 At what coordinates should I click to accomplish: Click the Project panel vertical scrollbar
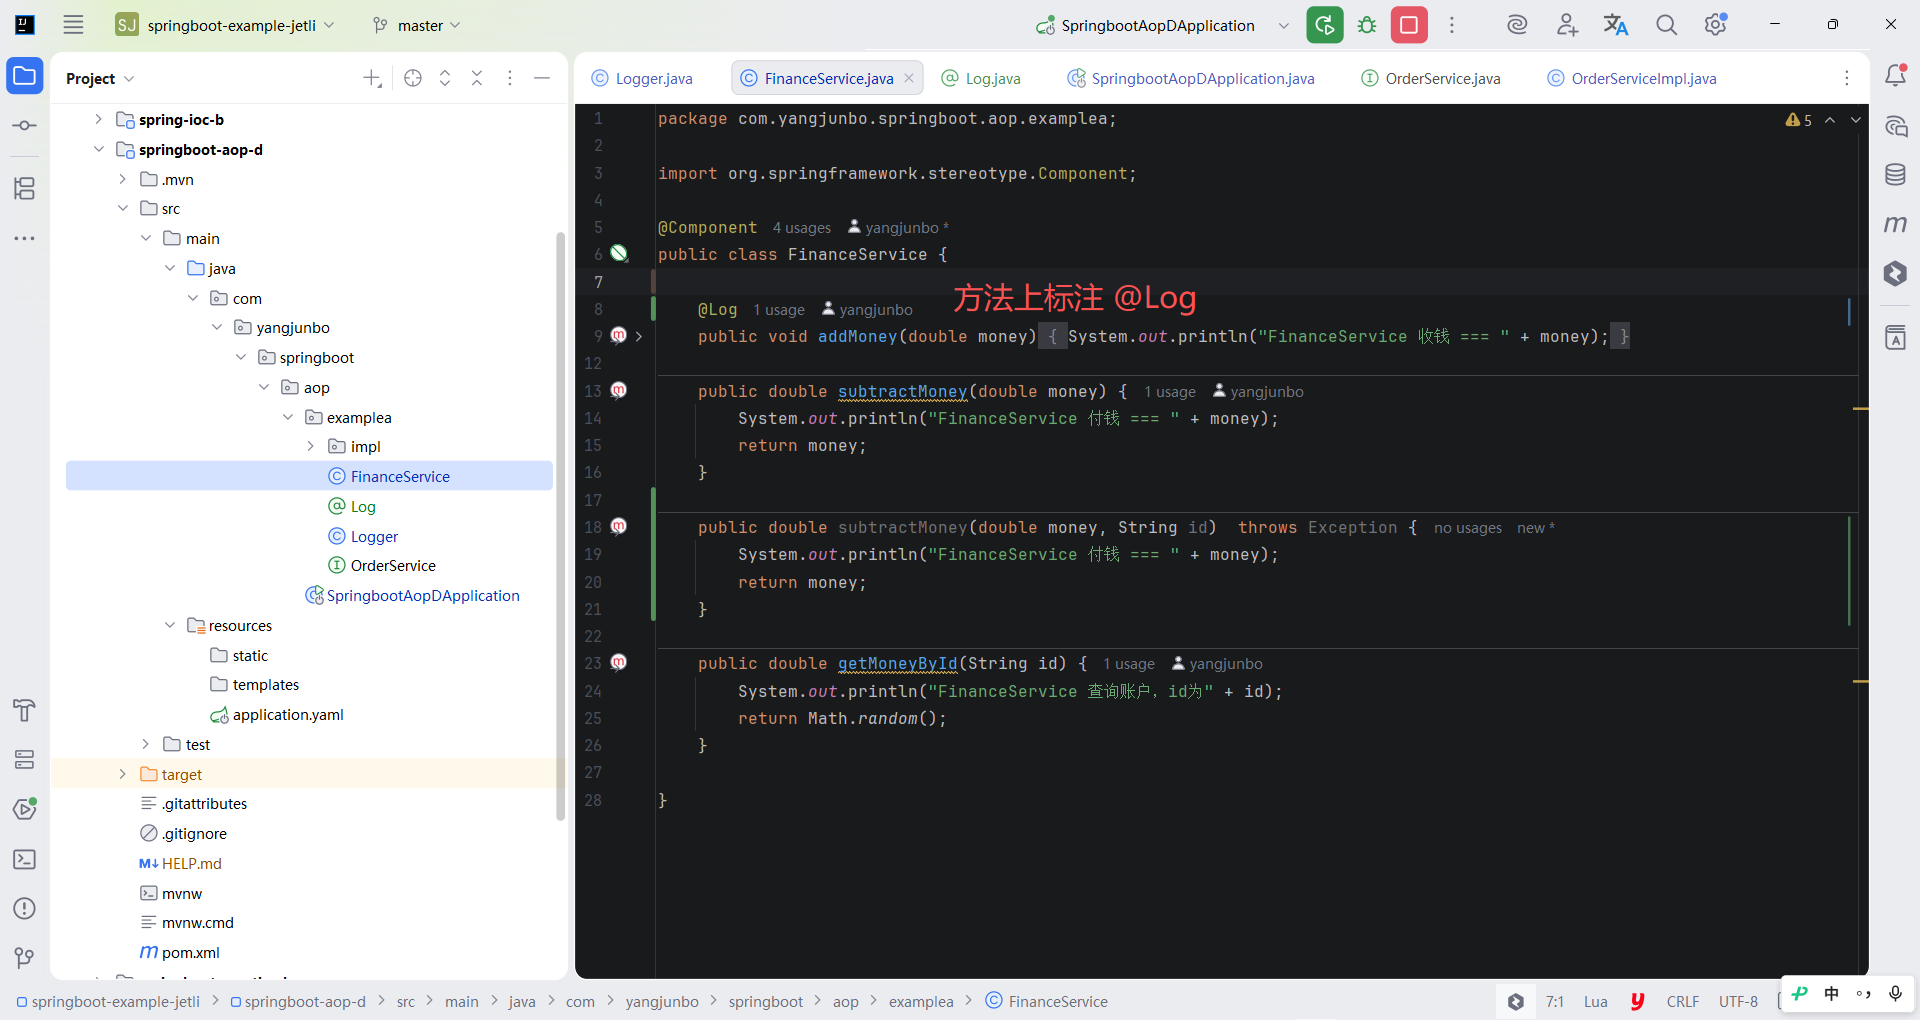560,527
